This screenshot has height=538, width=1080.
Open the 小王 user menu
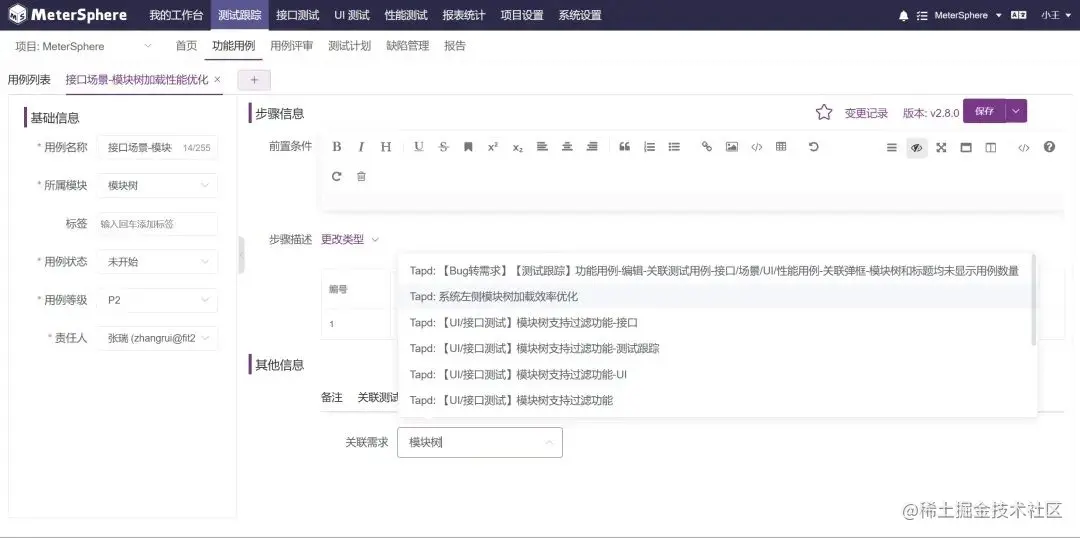(1055, 15)
